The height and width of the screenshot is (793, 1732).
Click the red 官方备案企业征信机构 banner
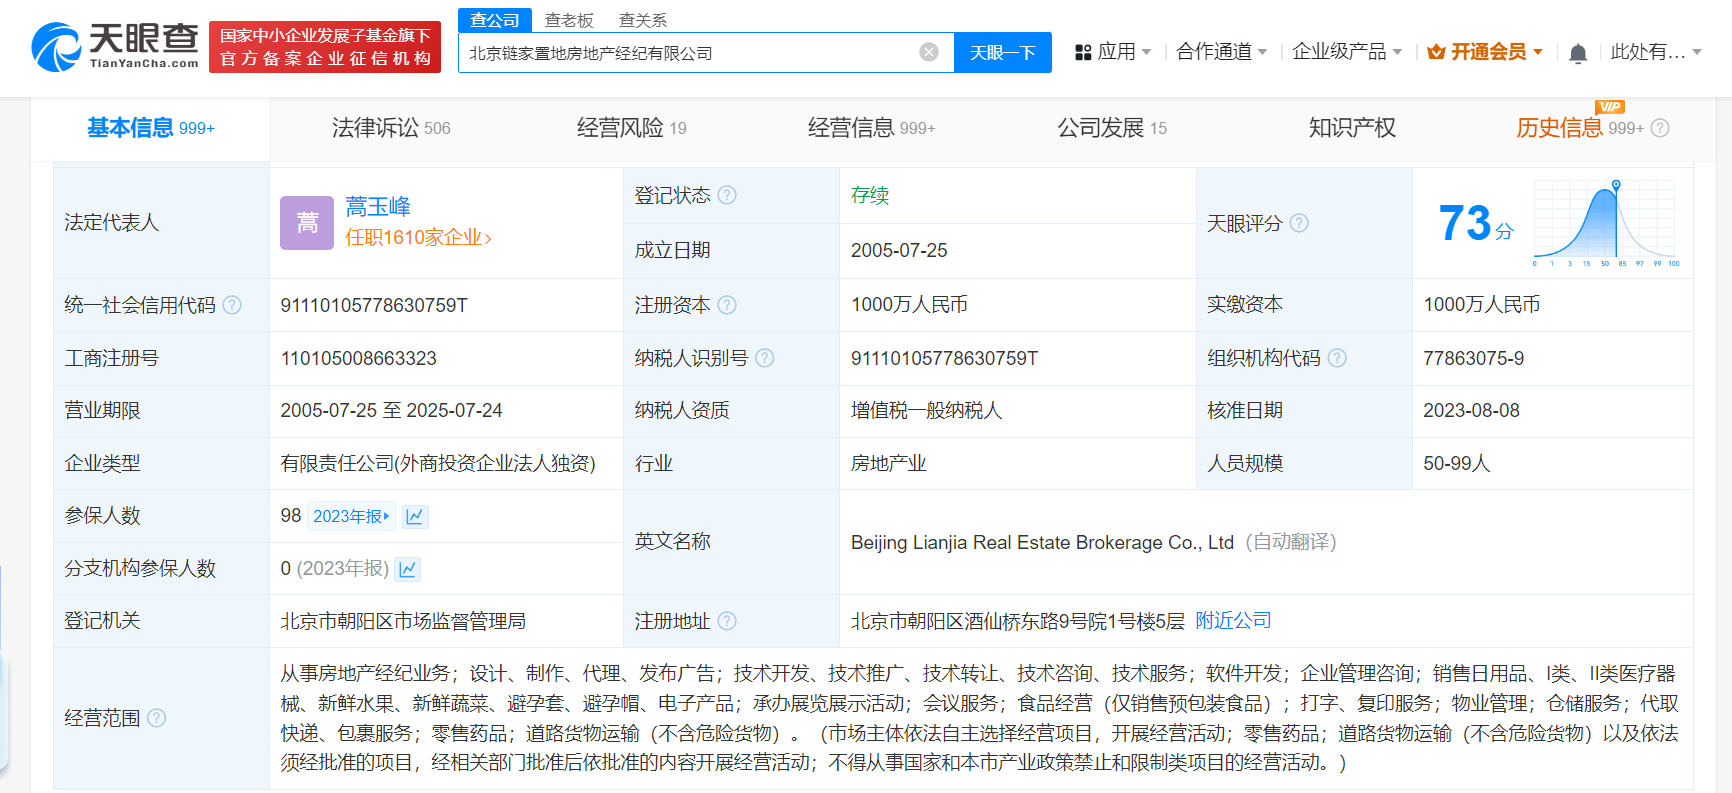pos(325,47)
